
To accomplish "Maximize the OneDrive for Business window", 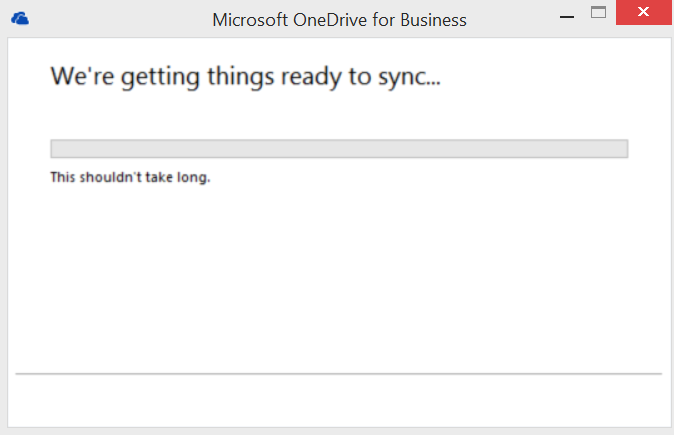I will [x=599, y=13].
